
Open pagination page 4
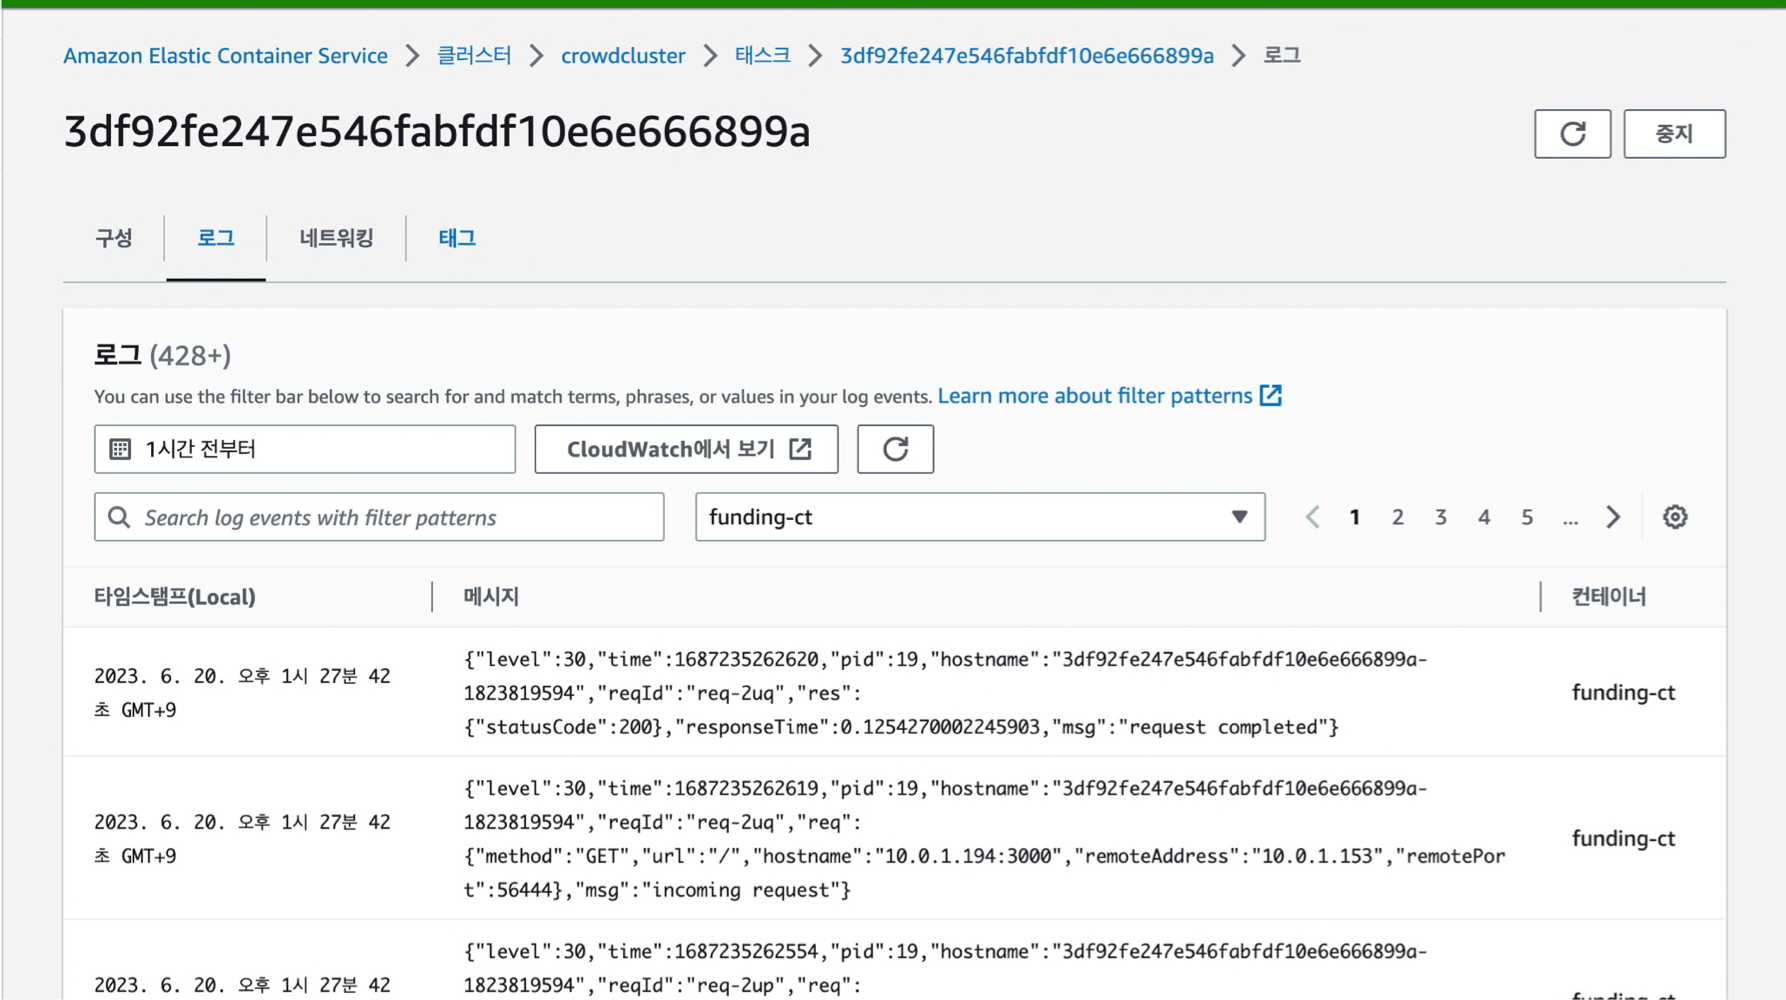tap(1484, 517)
